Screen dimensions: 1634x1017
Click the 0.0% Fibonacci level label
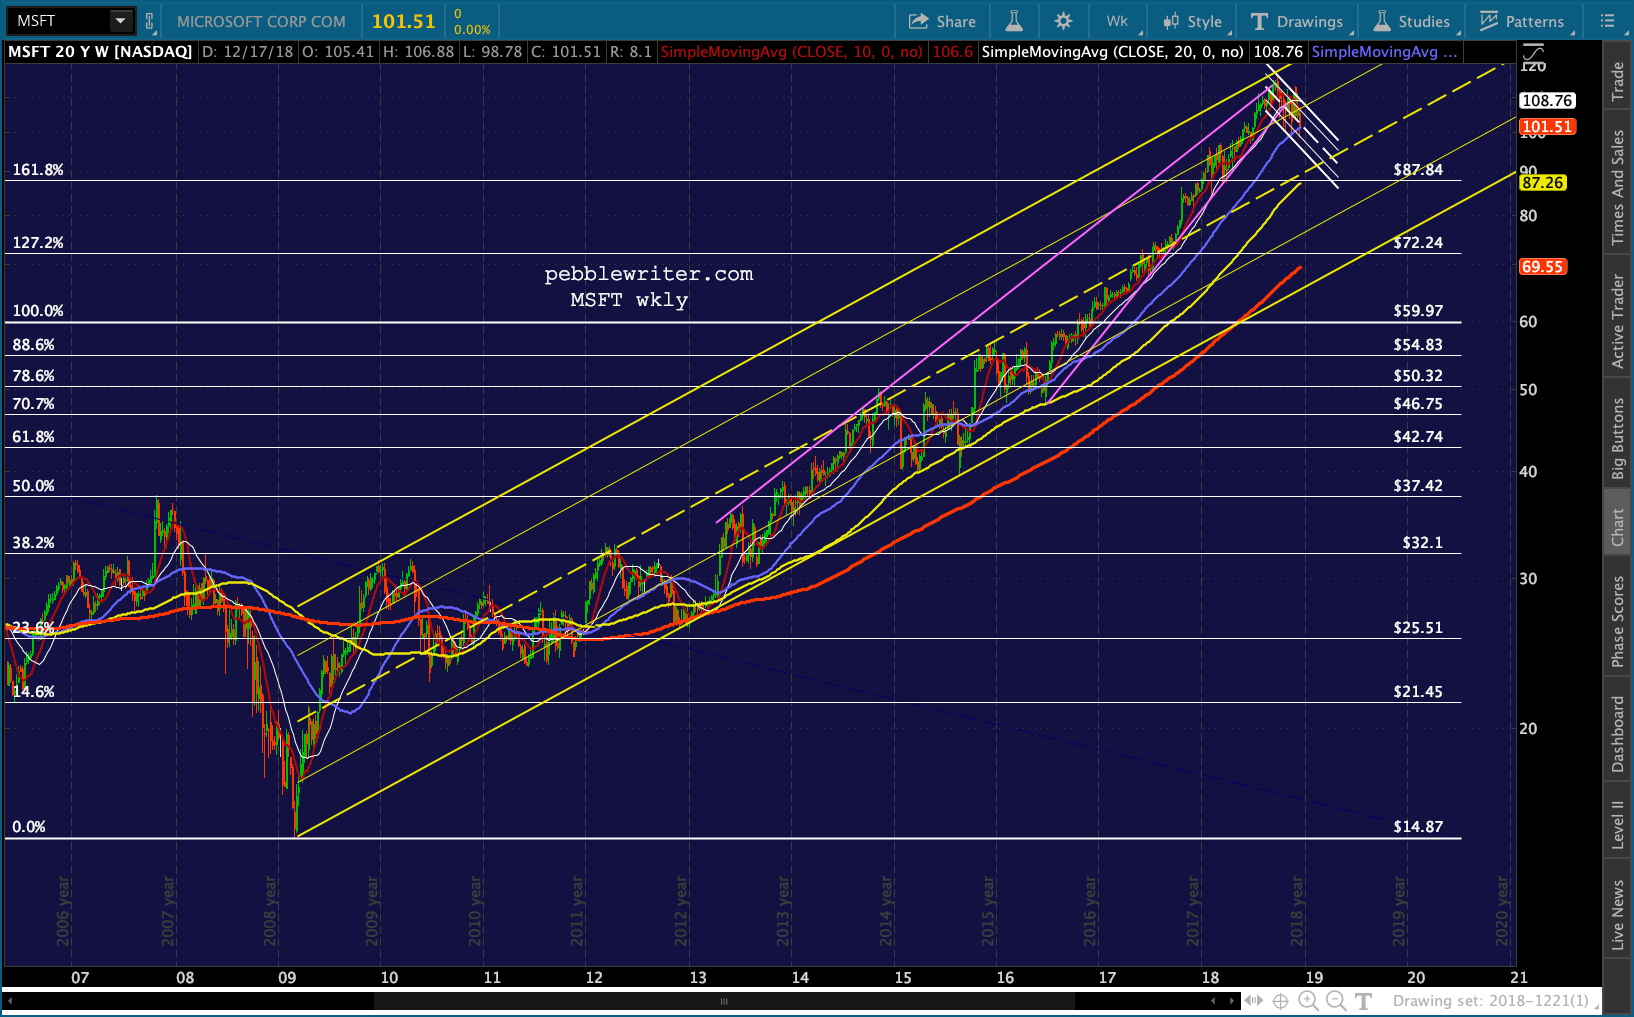click(x=29, y=827)
